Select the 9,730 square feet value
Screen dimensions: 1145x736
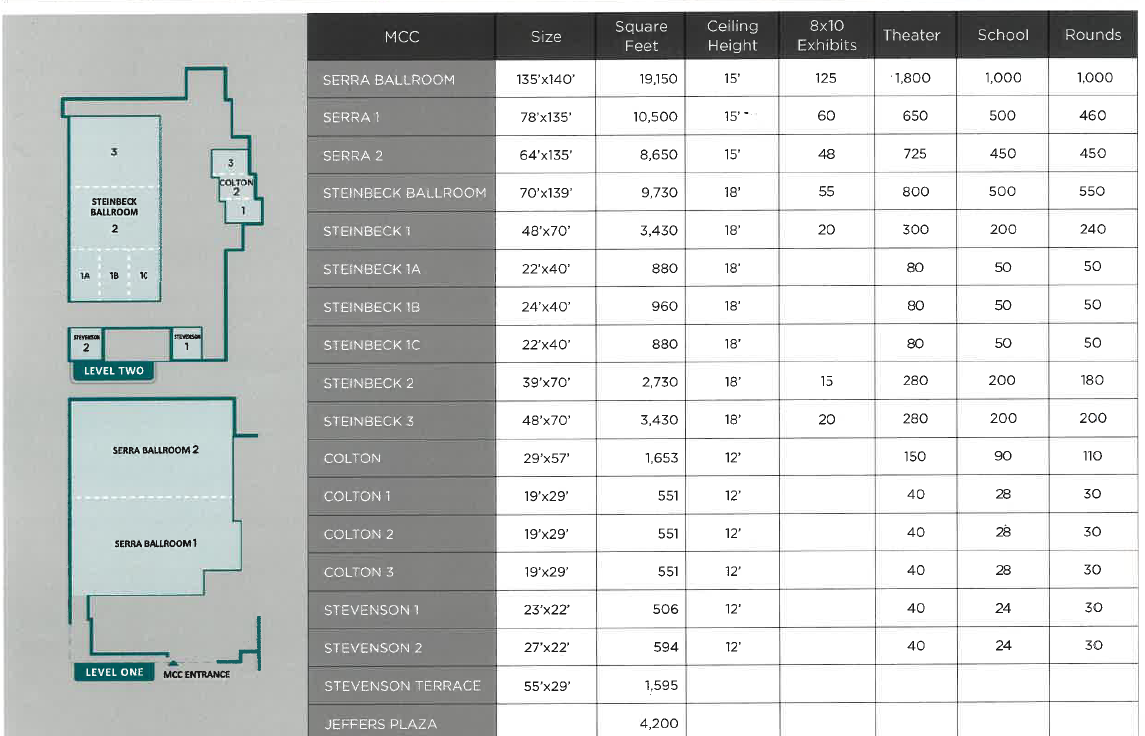659,192
